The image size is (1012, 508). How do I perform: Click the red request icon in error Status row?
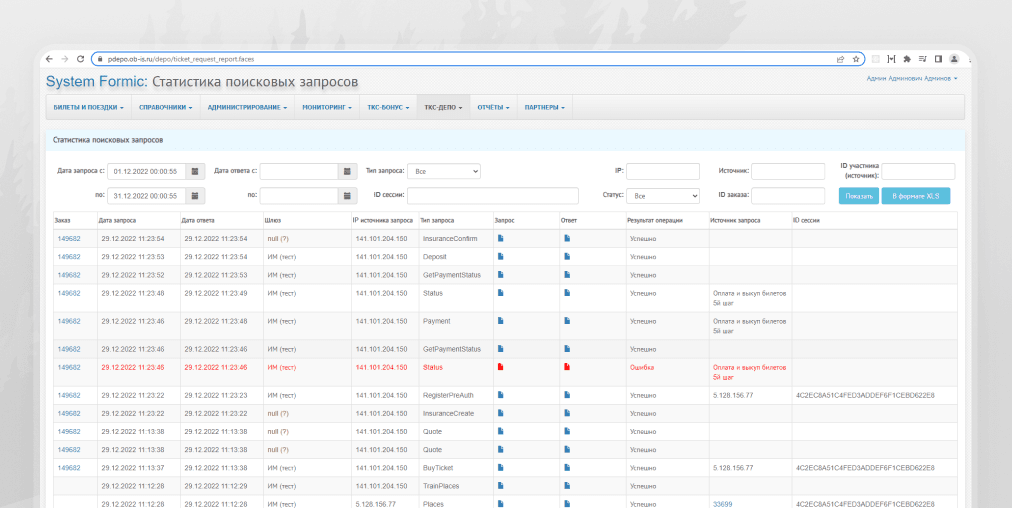(x=500, y=367)
